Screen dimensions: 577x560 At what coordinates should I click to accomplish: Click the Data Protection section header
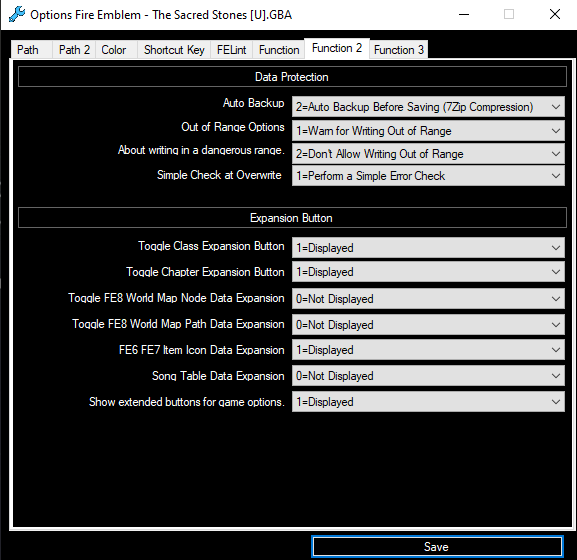[292, 77]
